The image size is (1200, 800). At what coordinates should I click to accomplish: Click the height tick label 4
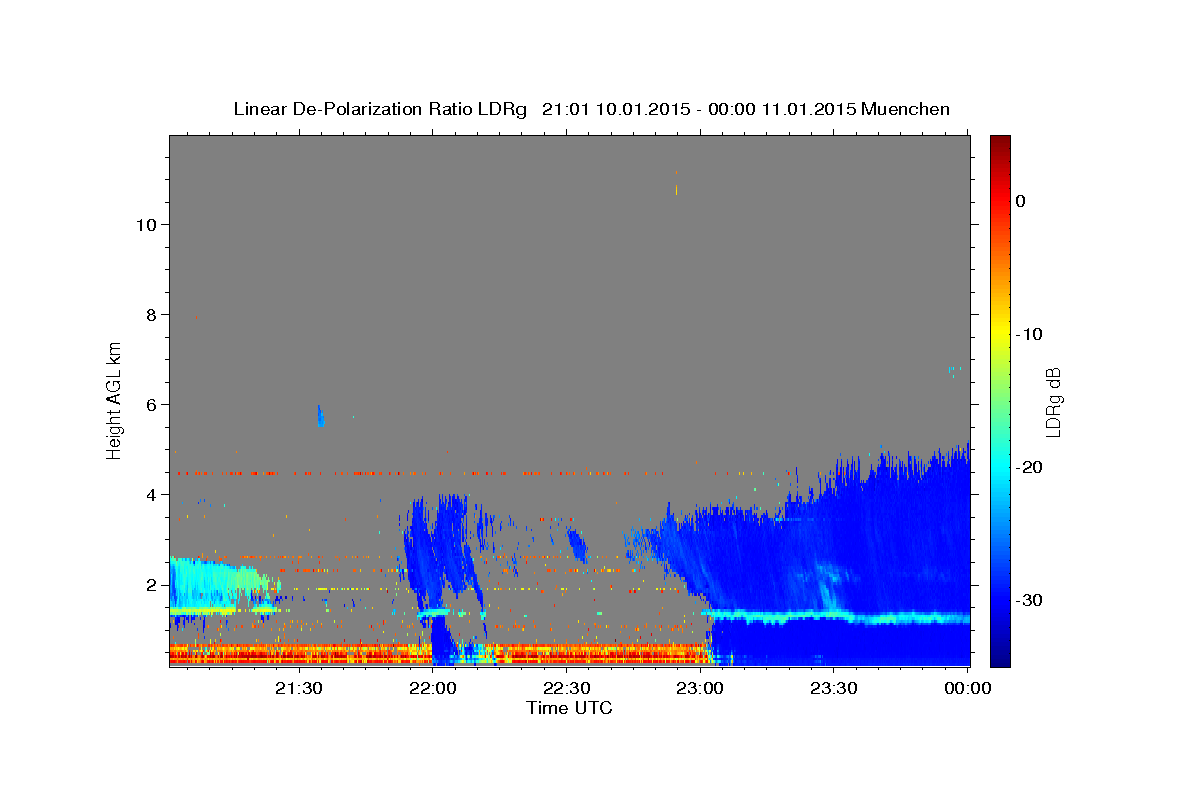(x=150, y=494)
